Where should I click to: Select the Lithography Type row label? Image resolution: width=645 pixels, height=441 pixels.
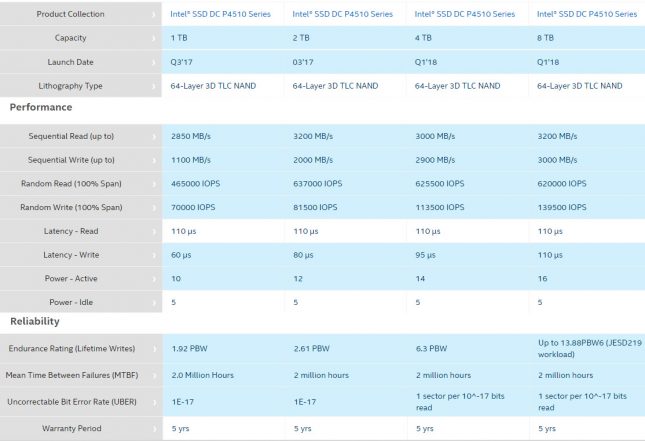click(x=70, y=86)
